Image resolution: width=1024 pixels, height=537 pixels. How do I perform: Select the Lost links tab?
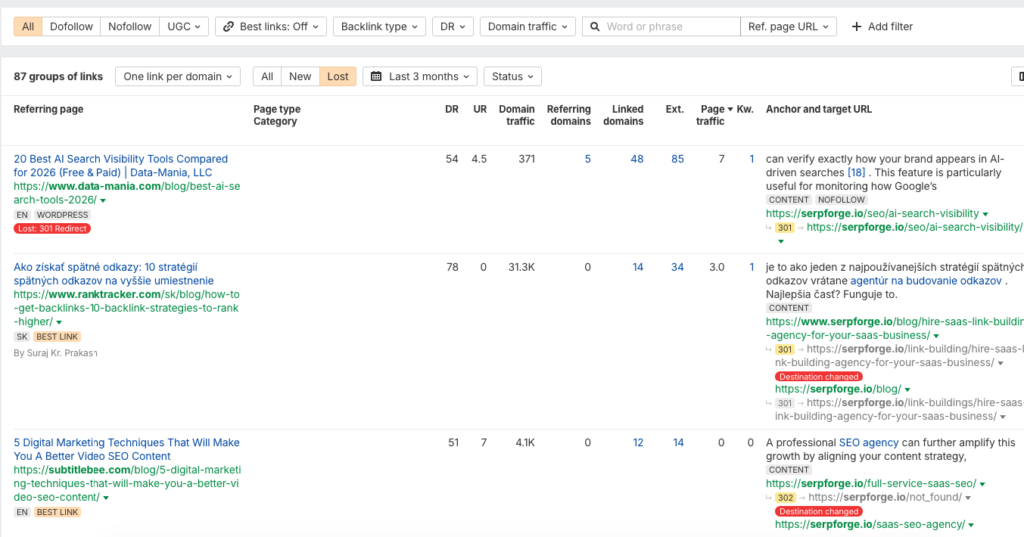coord(338,76)
